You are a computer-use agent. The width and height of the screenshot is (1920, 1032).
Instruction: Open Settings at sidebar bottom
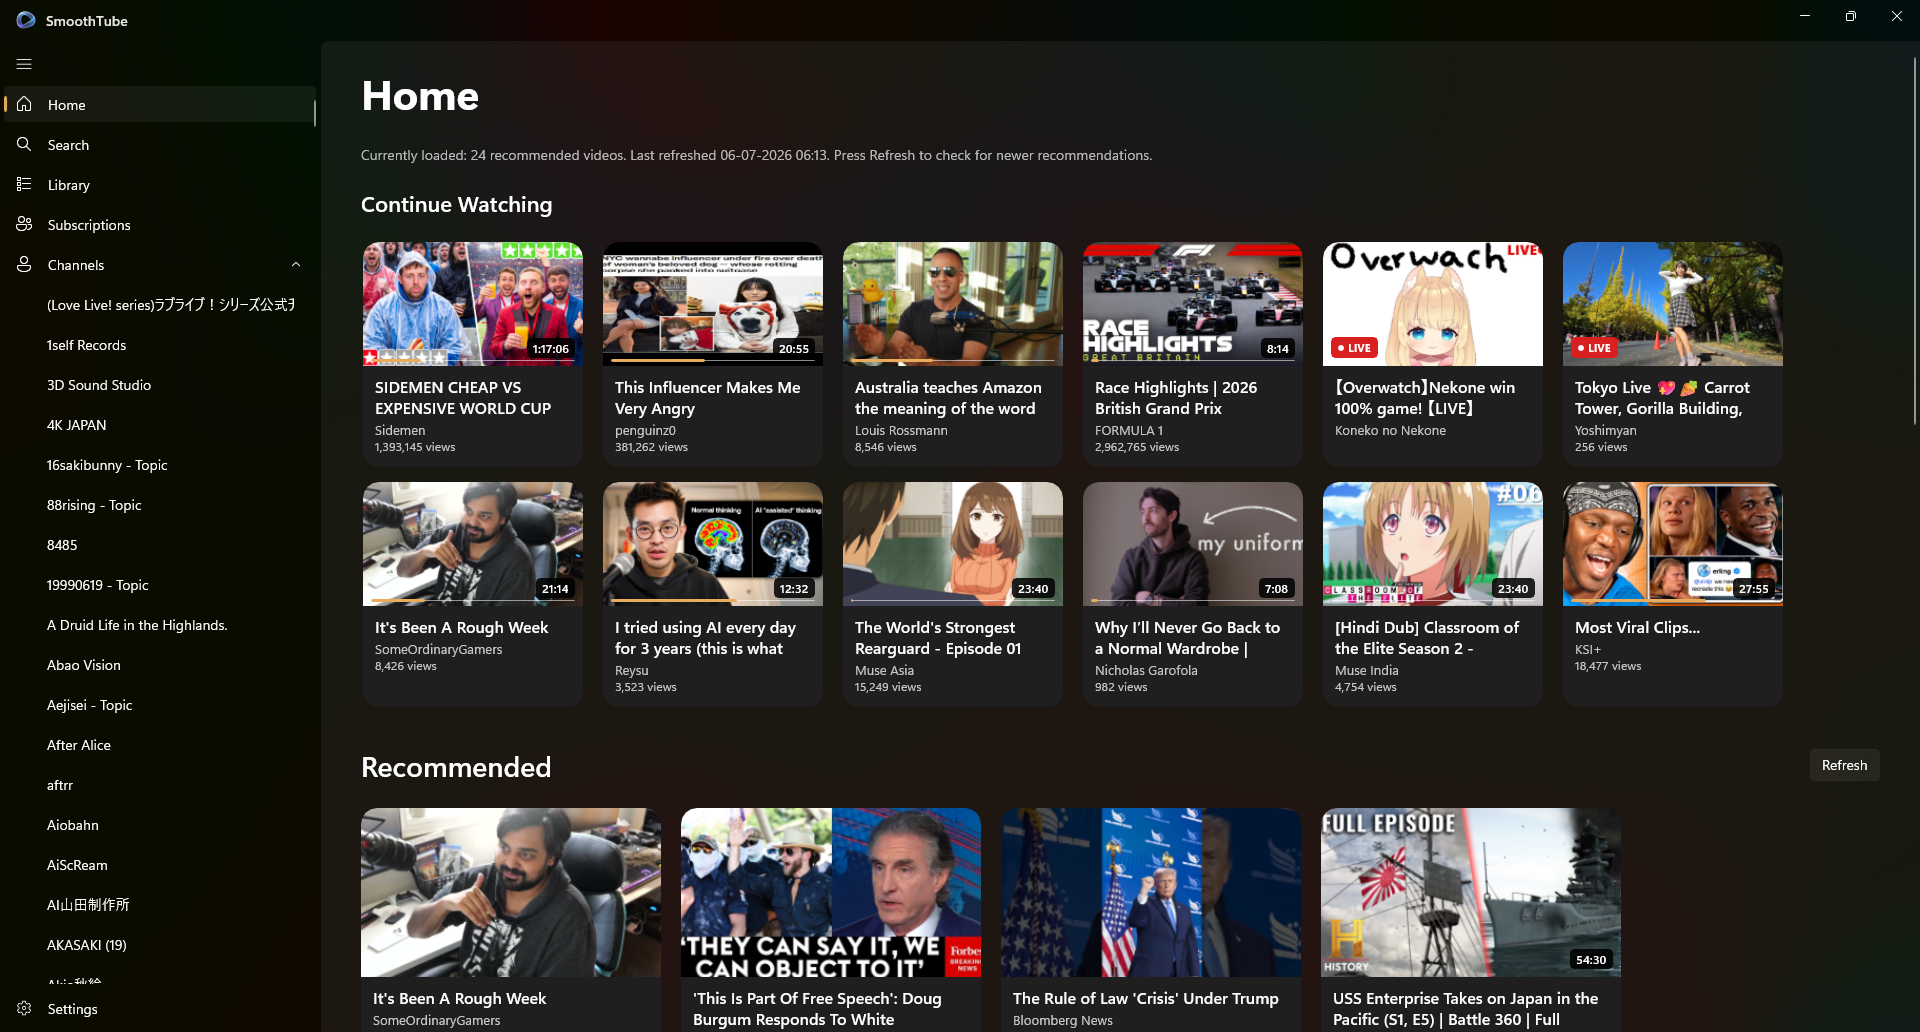160,1008
